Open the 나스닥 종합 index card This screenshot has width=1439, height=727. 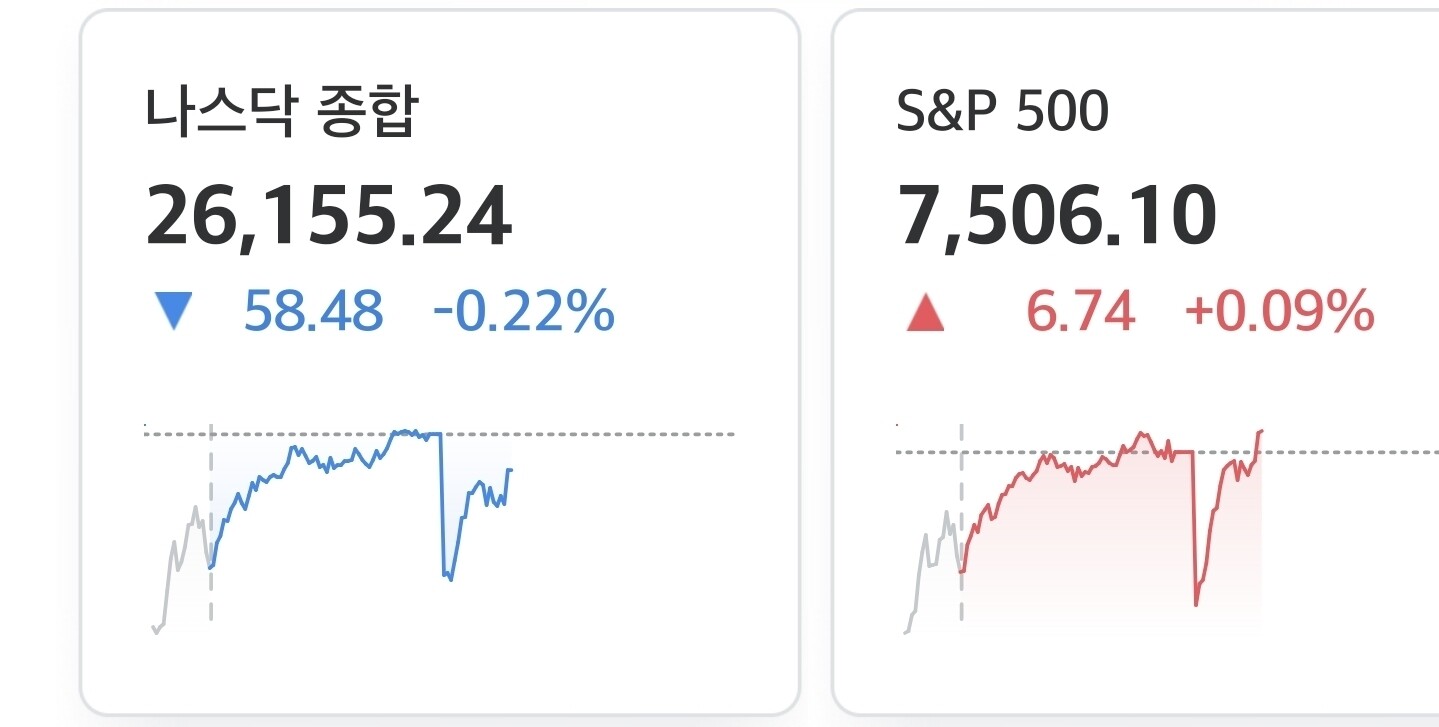click(440, 362)
